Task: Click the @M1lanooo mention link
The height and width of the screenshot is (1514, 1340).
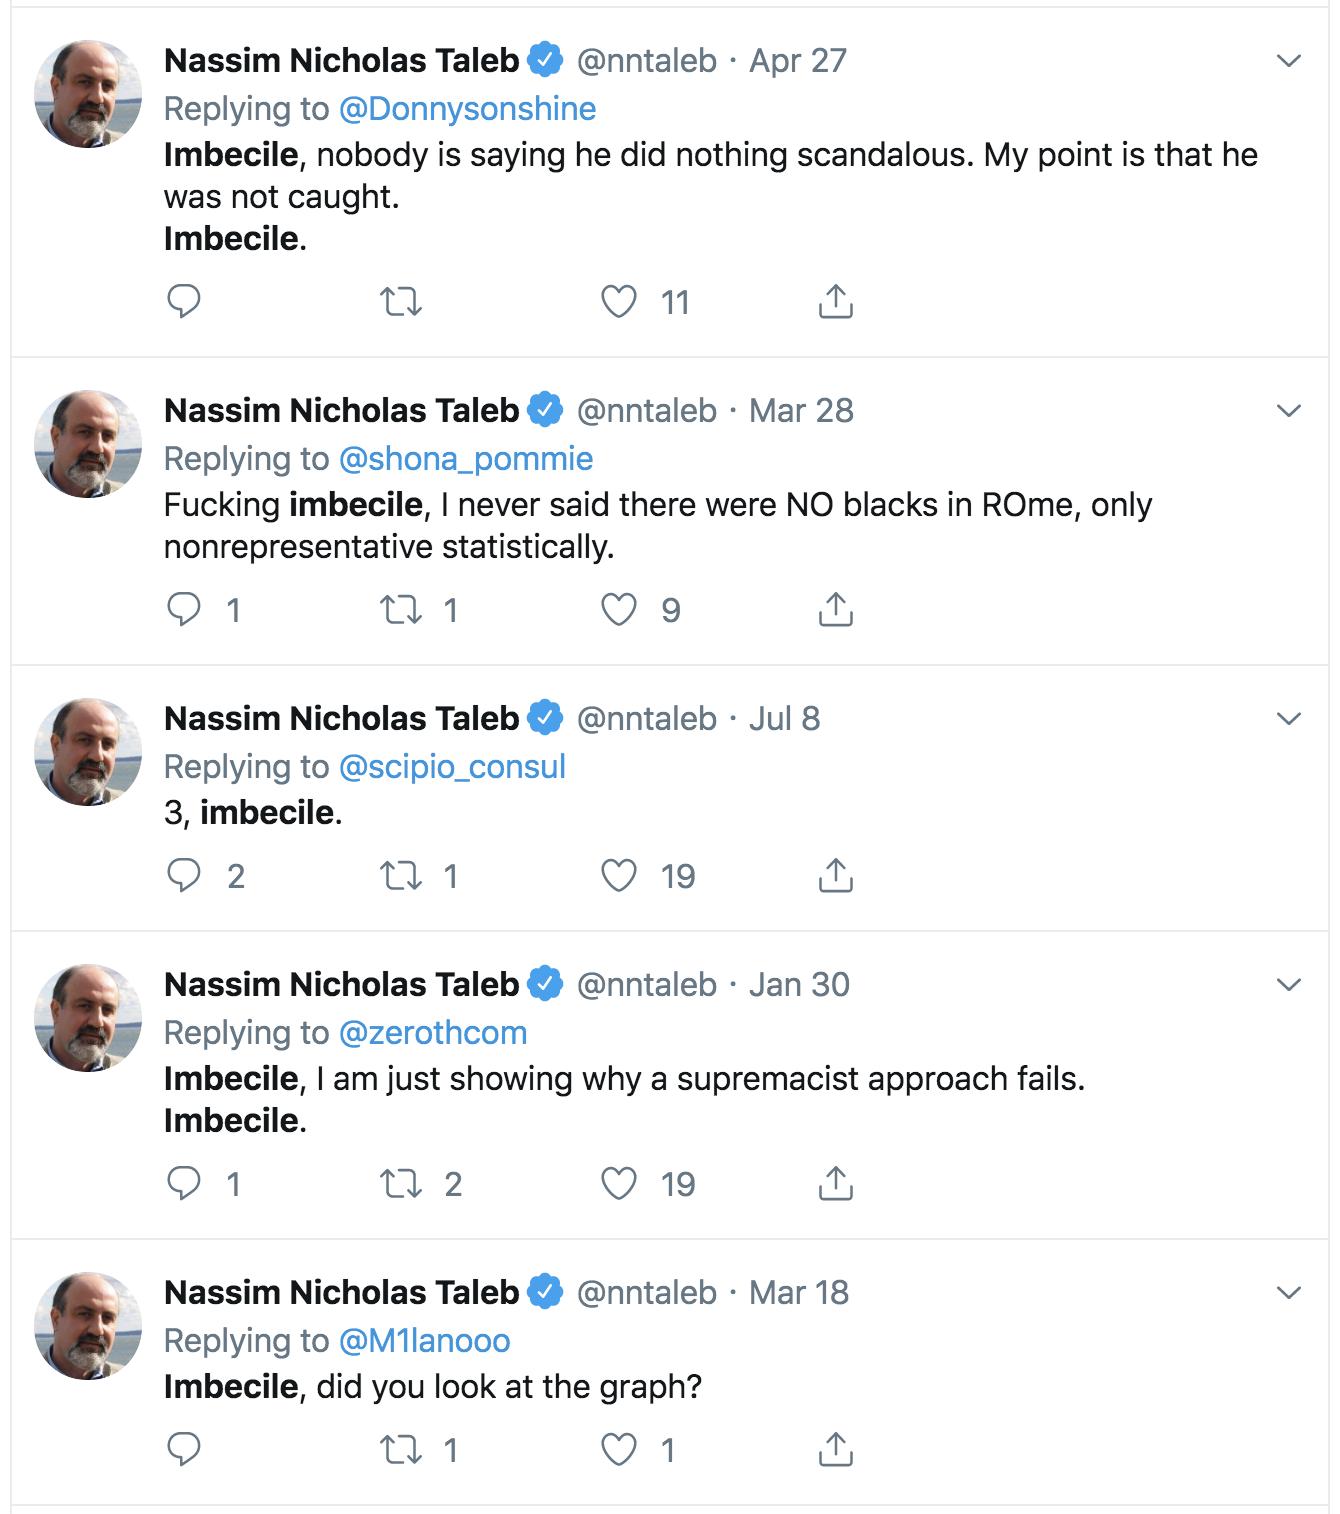Action: tap(424, 1340)
